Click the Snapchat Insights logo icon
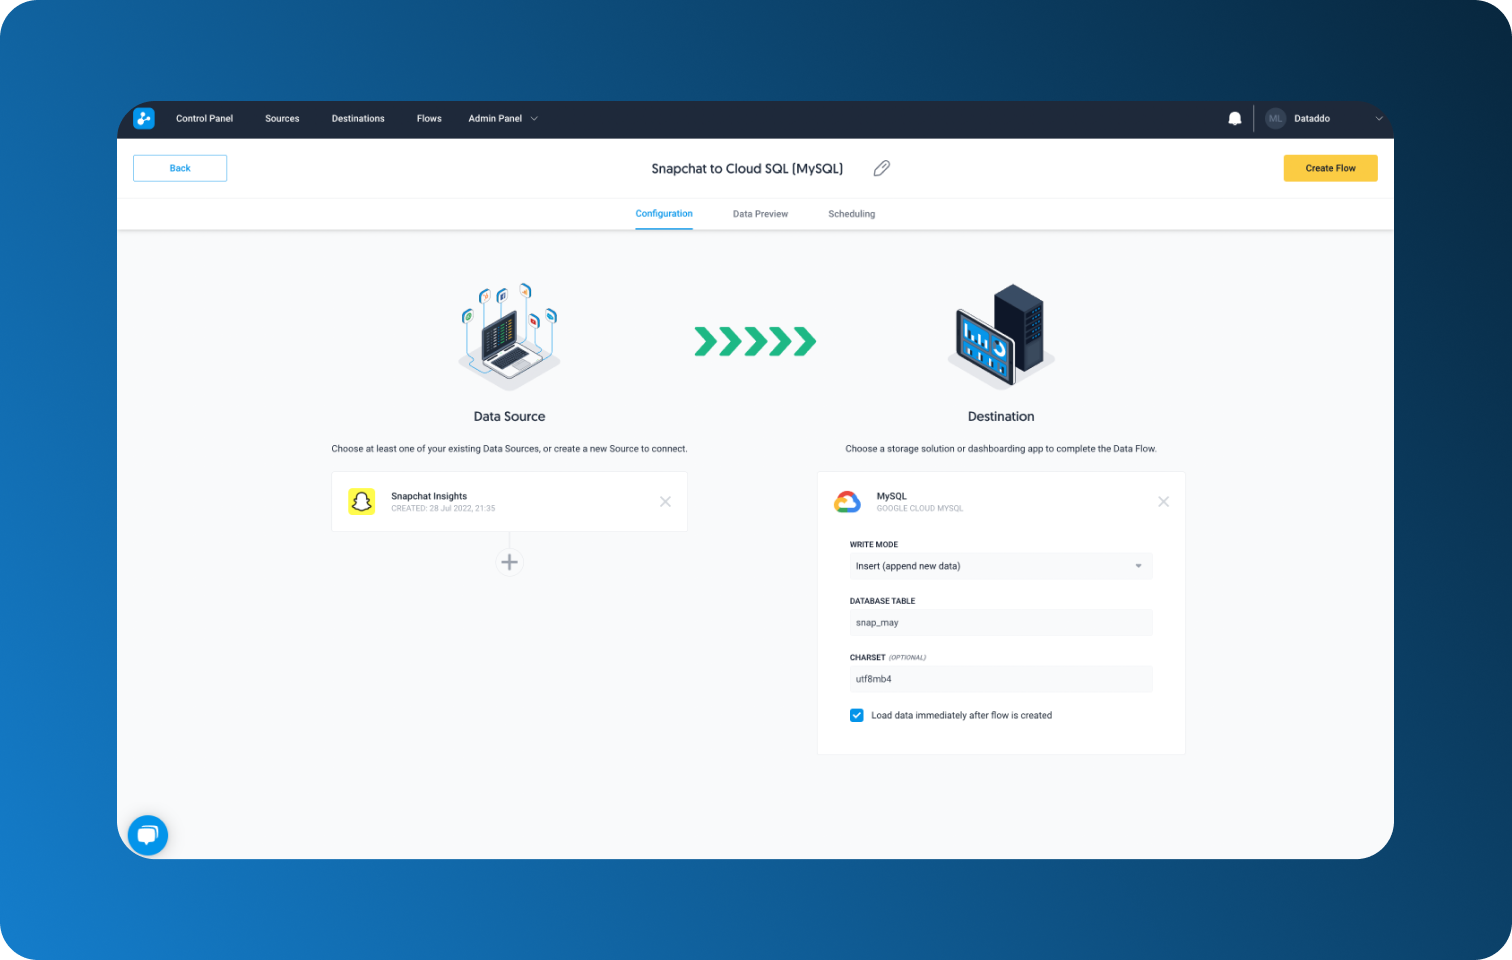 362,502
